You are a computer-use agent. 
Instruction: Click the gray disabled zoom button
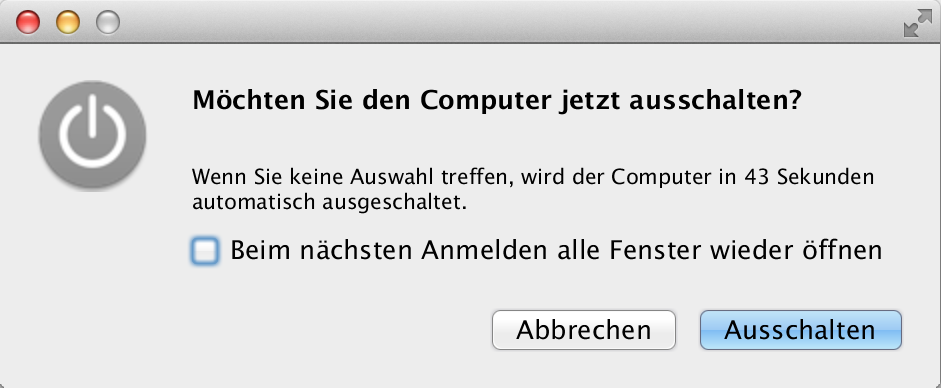[108, 23]
